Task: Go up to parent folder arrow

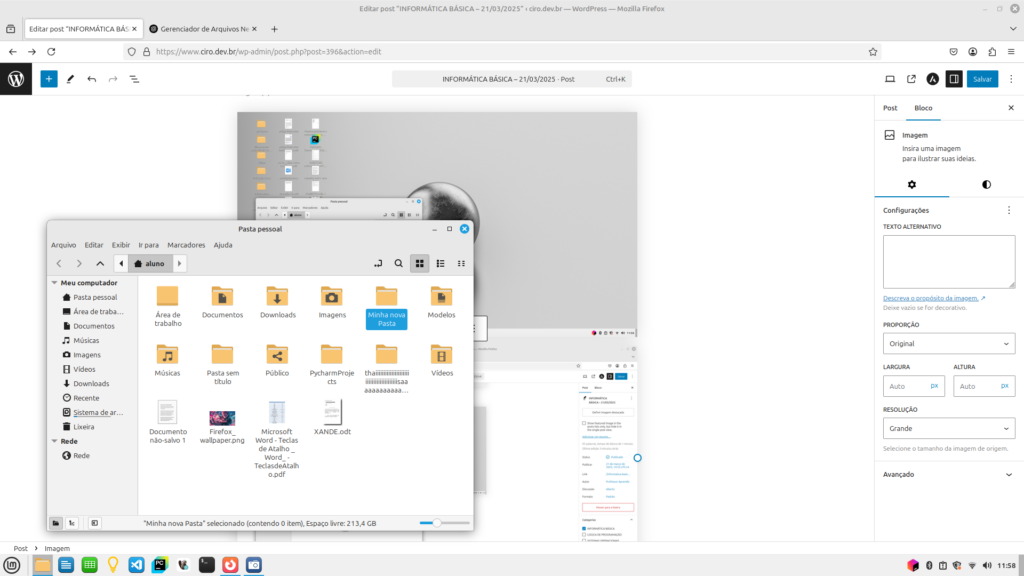Action: 100,263
